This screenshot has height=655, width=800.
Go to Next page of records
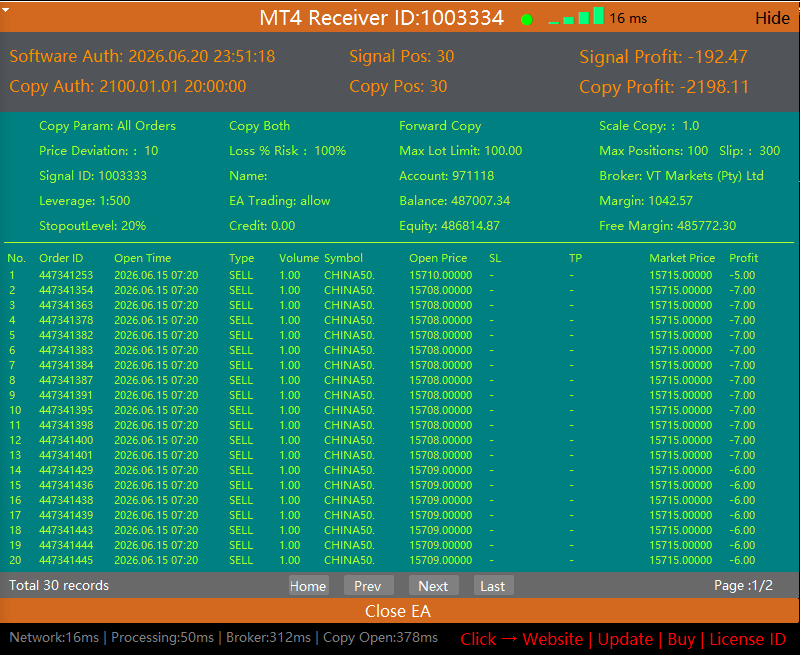click(x=433, y=586)
